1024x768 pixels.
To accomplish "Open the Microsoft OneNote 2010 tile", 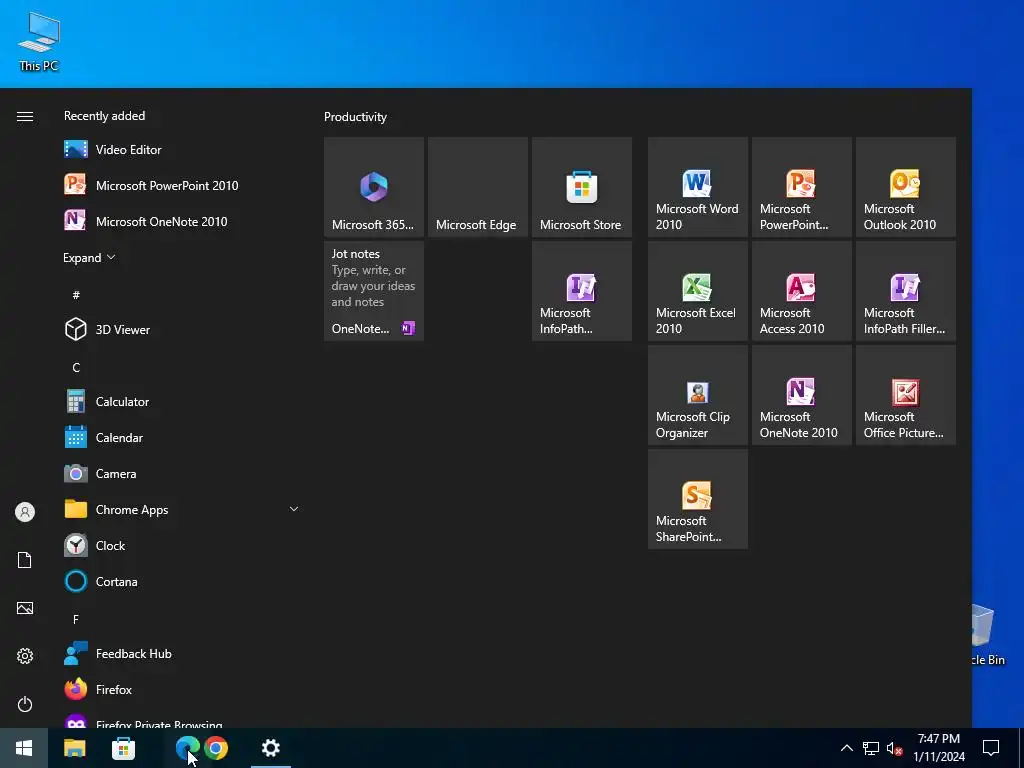I will [802, 395].
